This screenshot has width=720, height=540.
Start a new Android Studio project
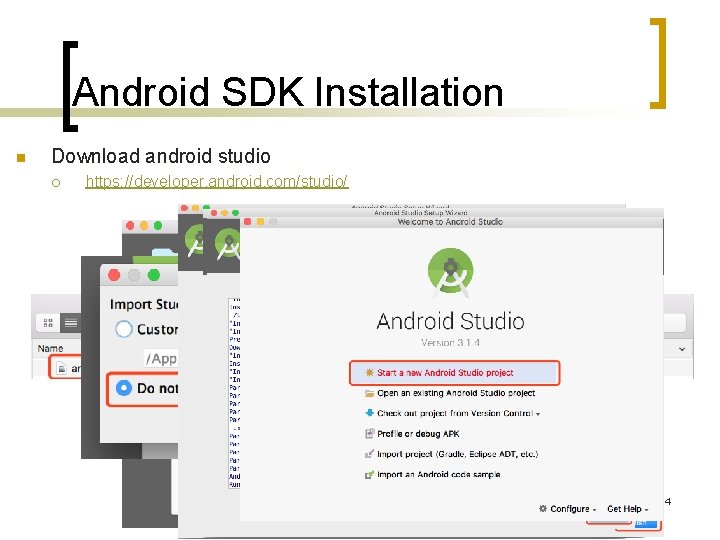coord(455,372)
